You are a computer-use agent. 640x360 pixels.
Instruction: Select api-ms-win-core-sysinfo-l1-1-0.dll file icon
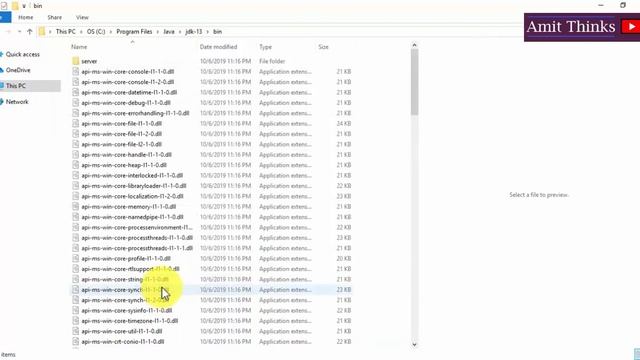[x=76, y=310]
